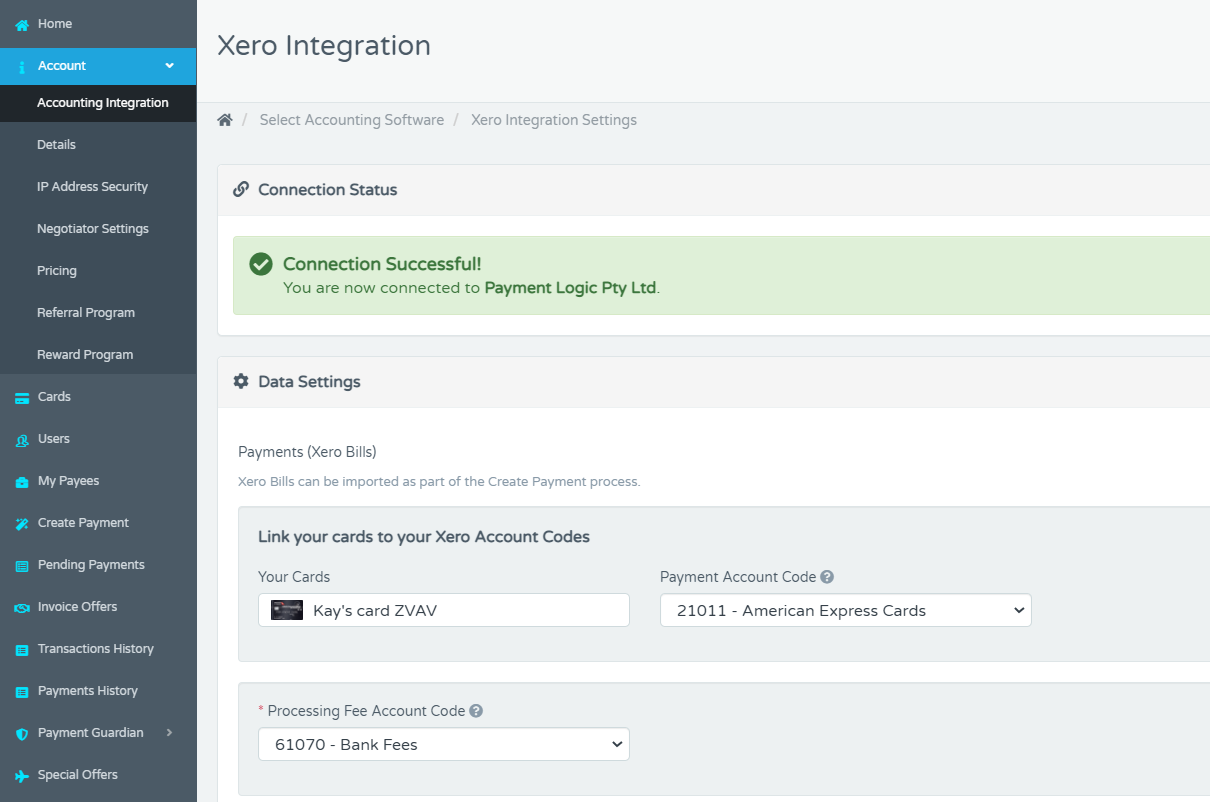The height and width of the screenshot is (802, 1210).
Task: Open the Processing Fee Account Code dropdown
Action: coord(444,744)
